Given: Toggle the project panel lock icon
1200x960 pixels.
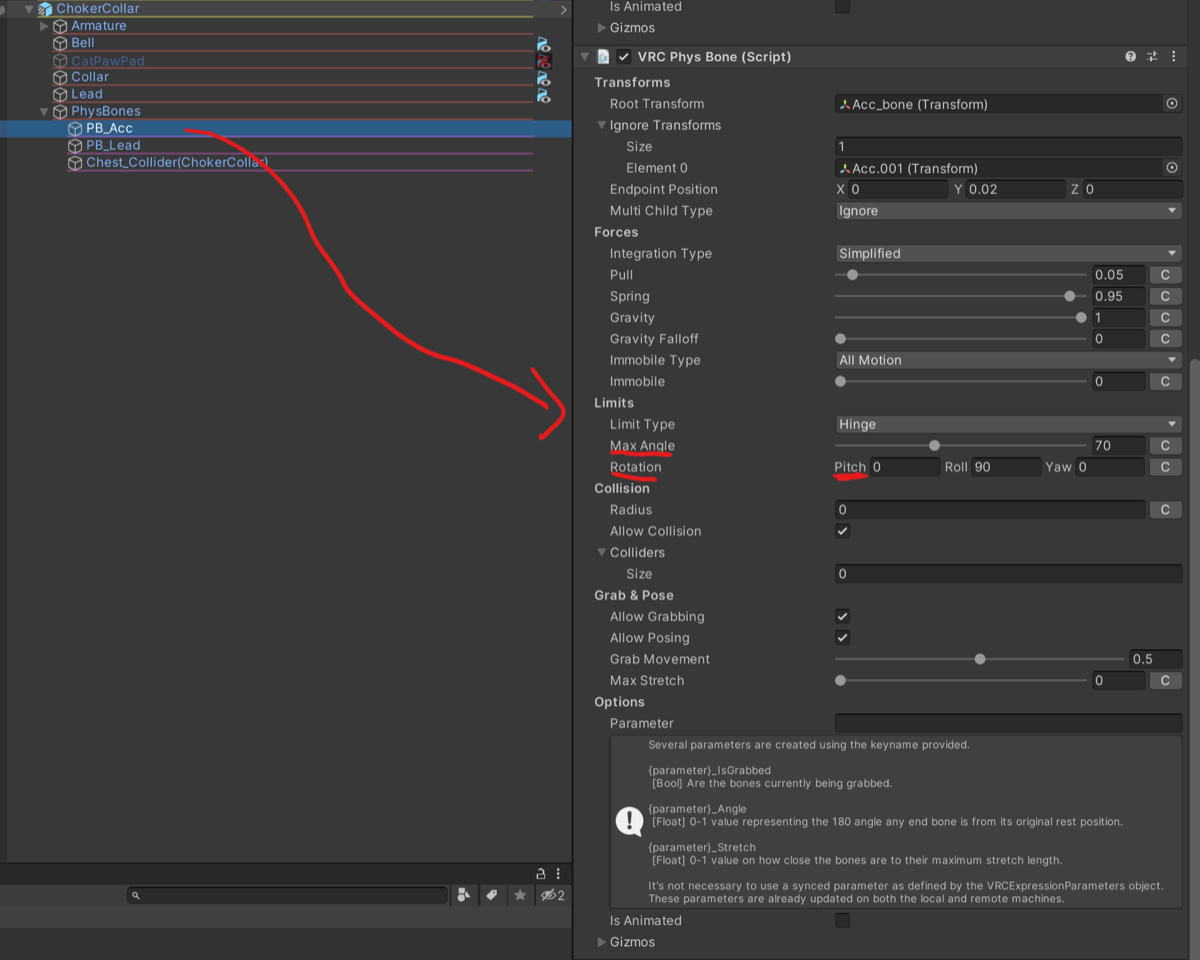Looking at the screenshot, I should click(541, 873).
